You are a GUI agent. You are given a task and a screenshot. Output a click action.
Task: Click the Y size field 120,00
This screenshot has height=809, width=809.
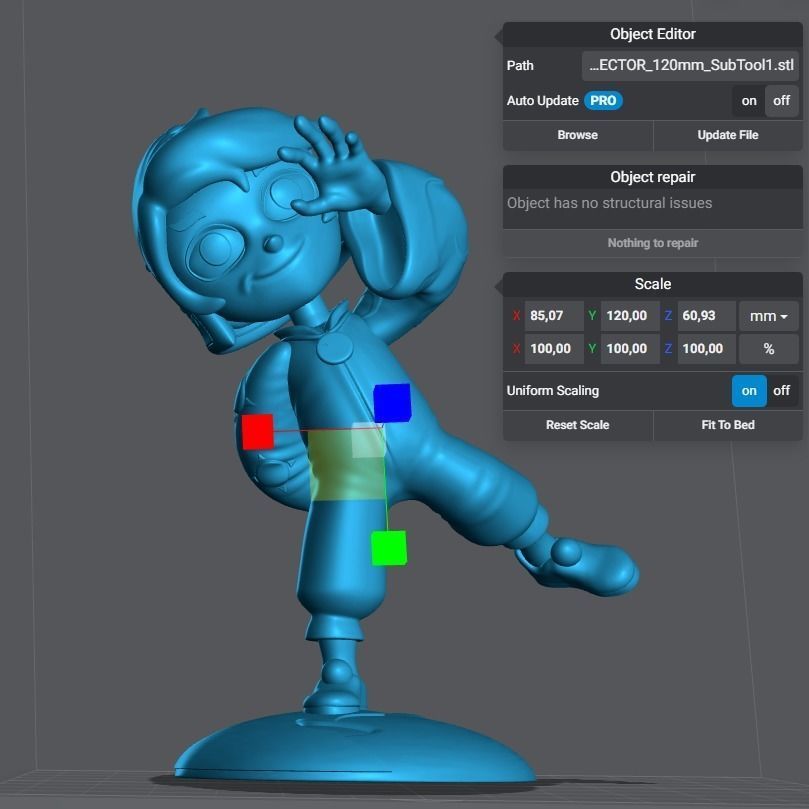point(630,316)
